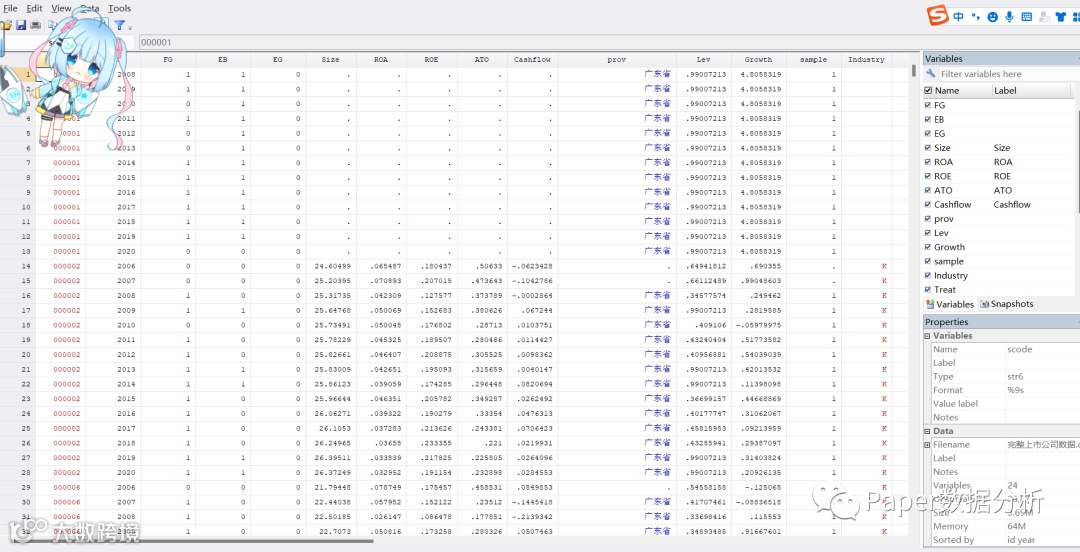
Task: Open the toolbar overflow arrow beside filter
Action: (130, 26)
